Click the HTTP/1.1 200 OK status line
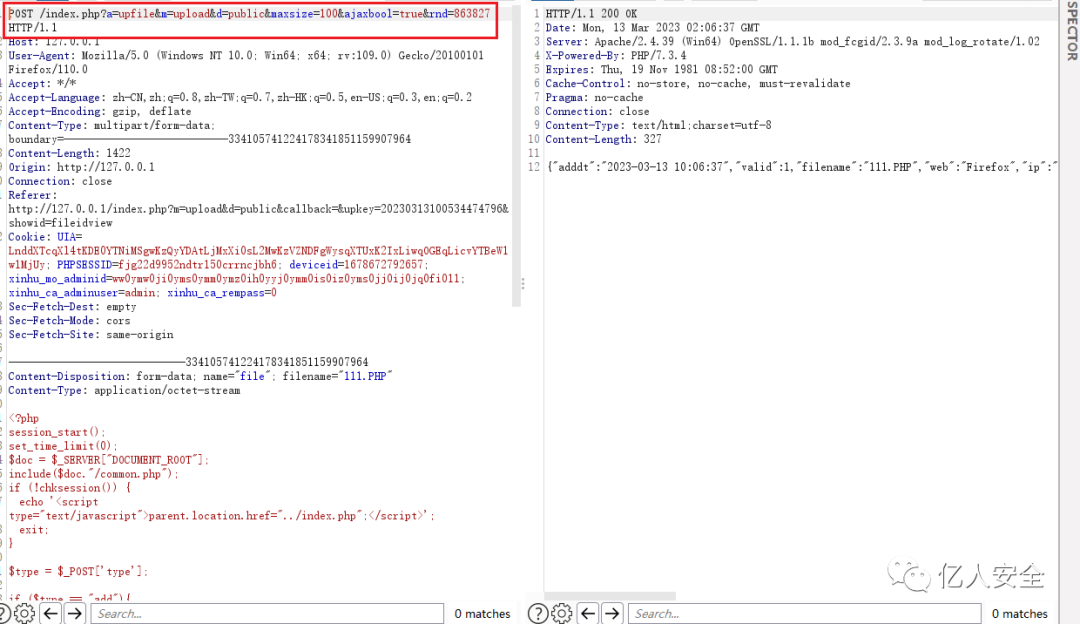Image resolution: width=1080 pixels, height=624 pixels. (x=591, y=14)
